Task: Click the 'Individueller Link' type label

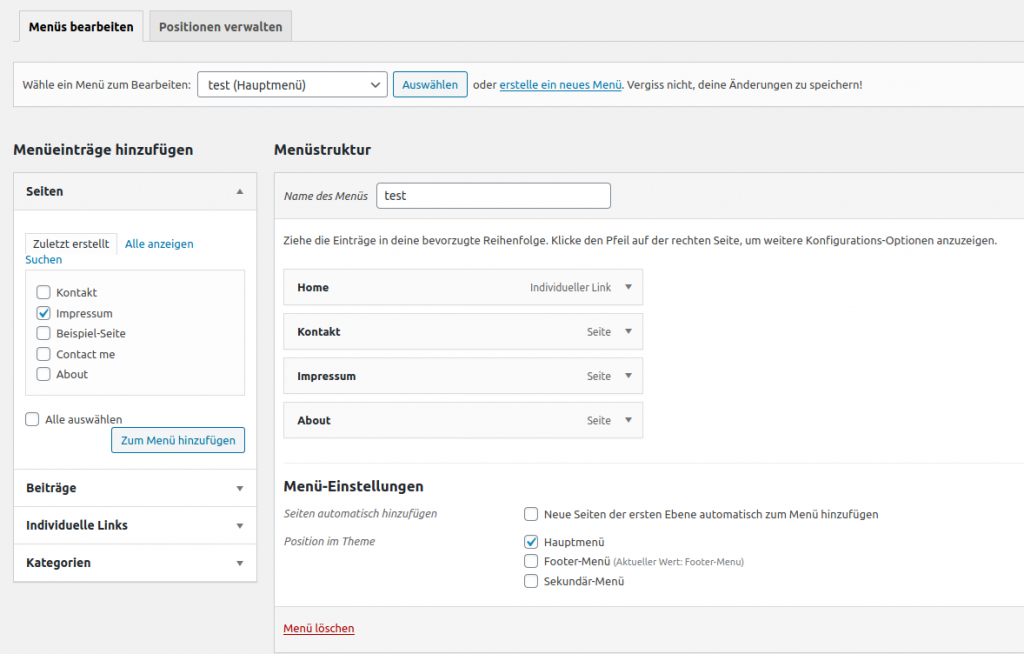Action: click(x=570, y=287)
